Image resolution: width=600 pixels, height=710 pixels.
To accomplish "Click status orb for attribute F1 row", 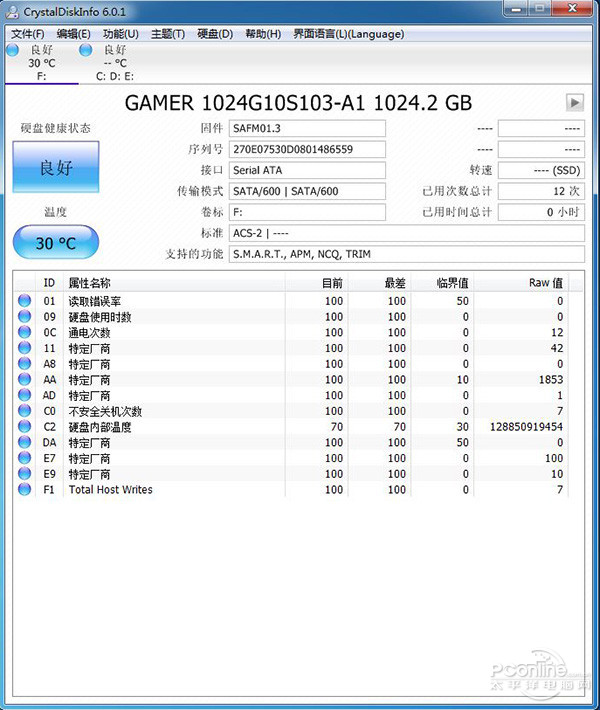I will [24, 489].
